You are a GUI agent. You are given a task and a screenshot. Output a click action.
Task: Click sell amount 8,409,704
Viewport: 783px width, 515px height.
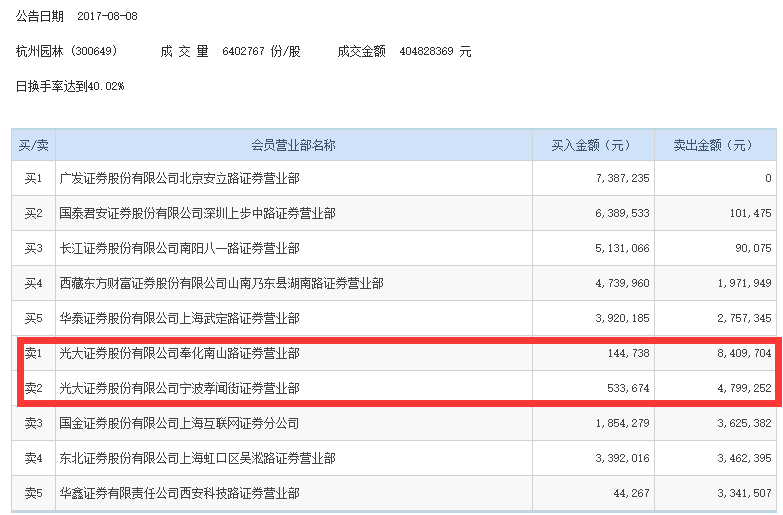coord(745,353)
